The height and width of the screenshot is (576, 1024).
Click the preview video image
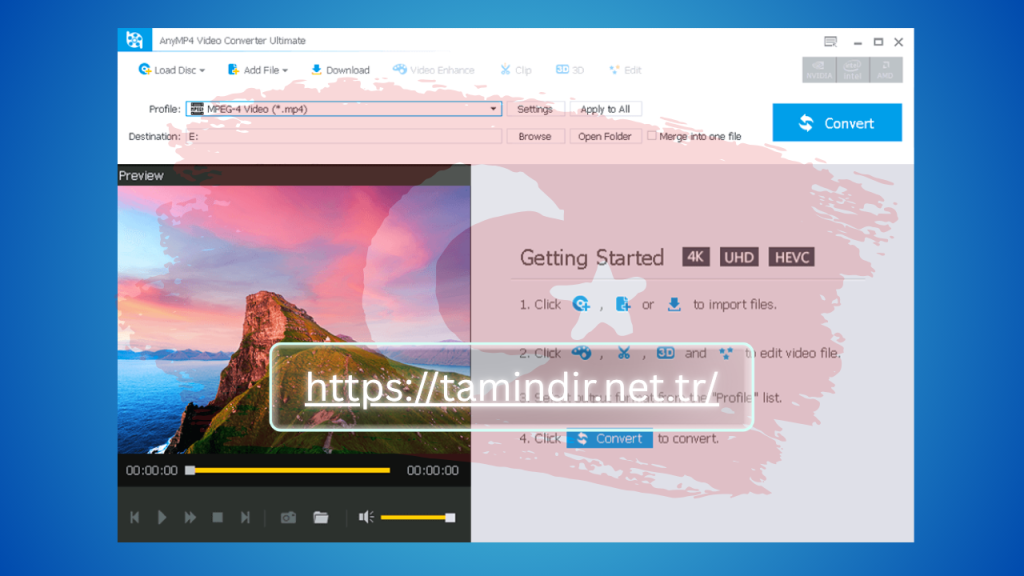pyautogui.click(x=294, y=320)
